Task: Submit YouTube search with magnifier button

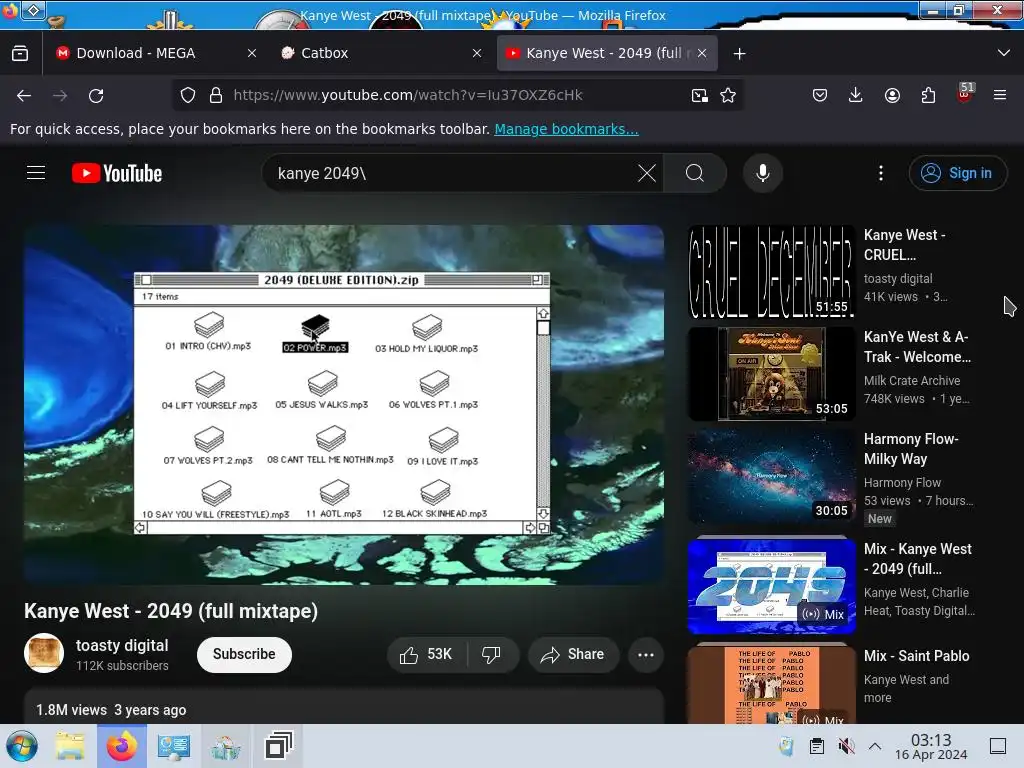Action: pos(695,173)
